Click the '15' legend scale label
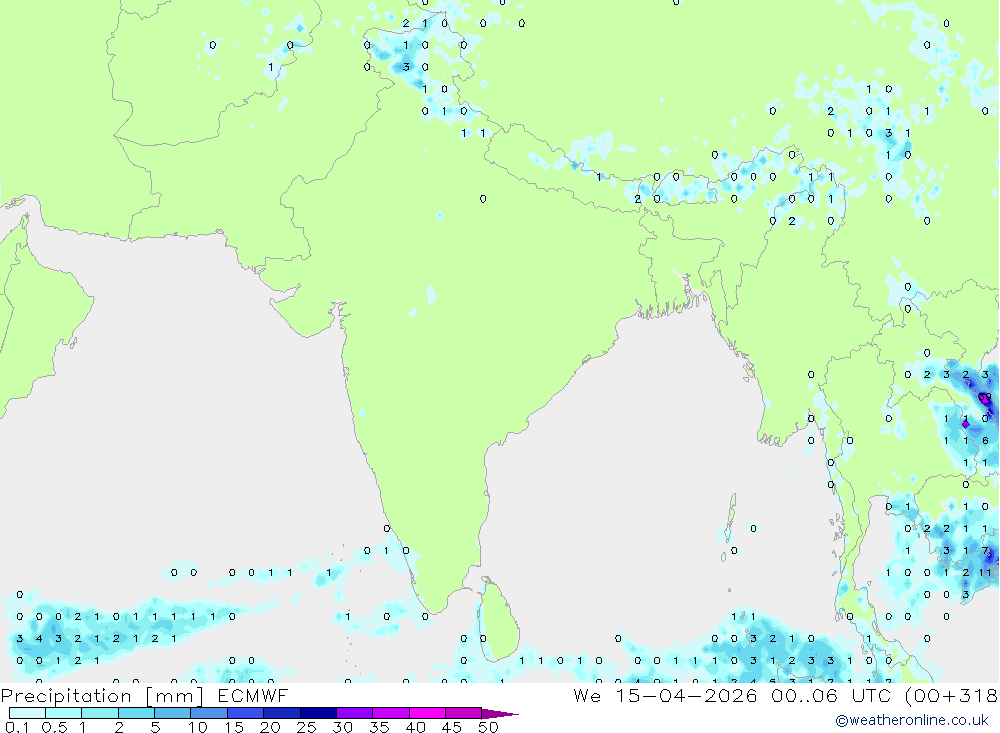1000x733 pixels. (x=234, y=727)
